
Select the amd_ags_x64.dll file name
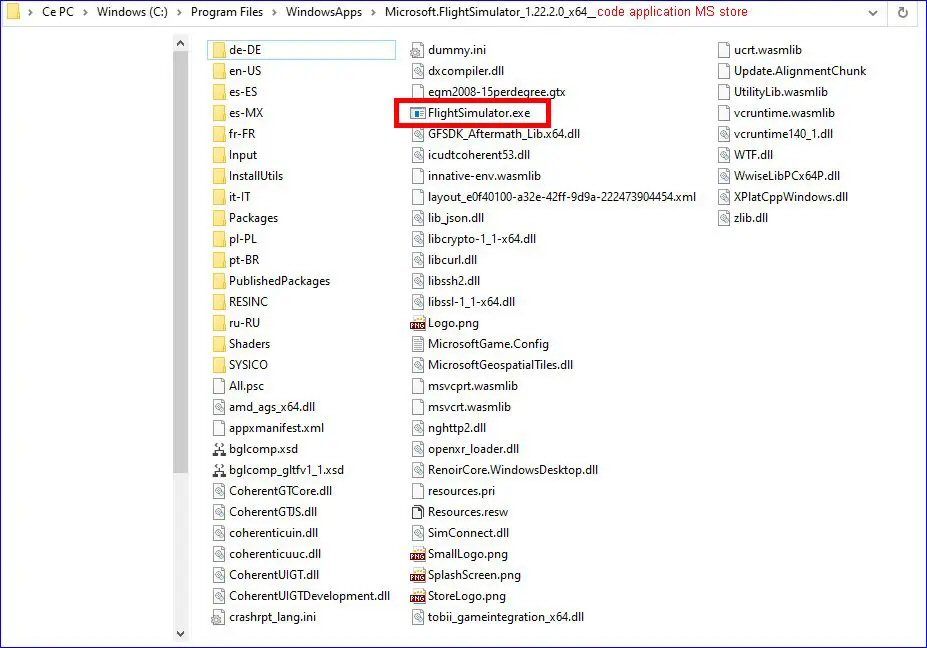272,407
